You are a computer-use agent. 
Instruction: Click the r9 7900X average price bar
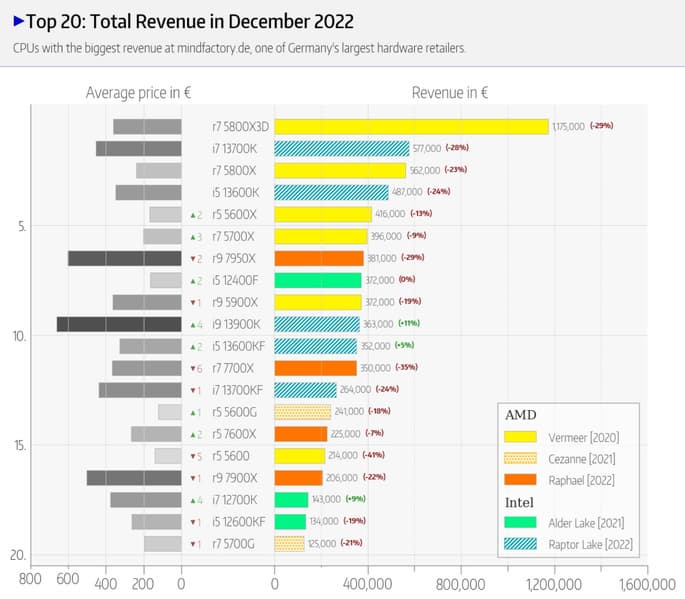134,478
